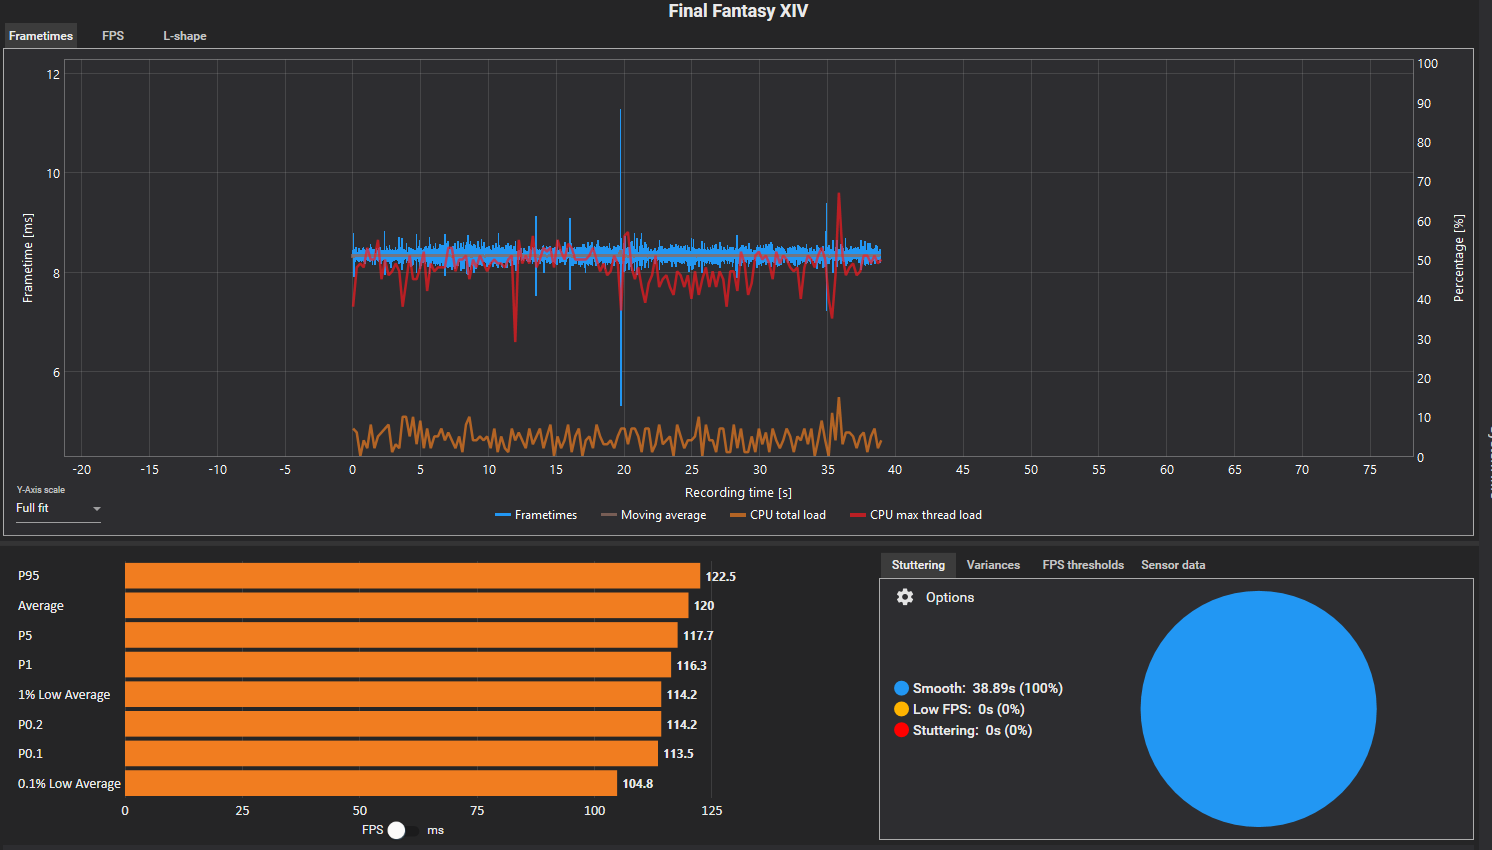
Task: Select the Average orange bar
Action: point(406,606)
